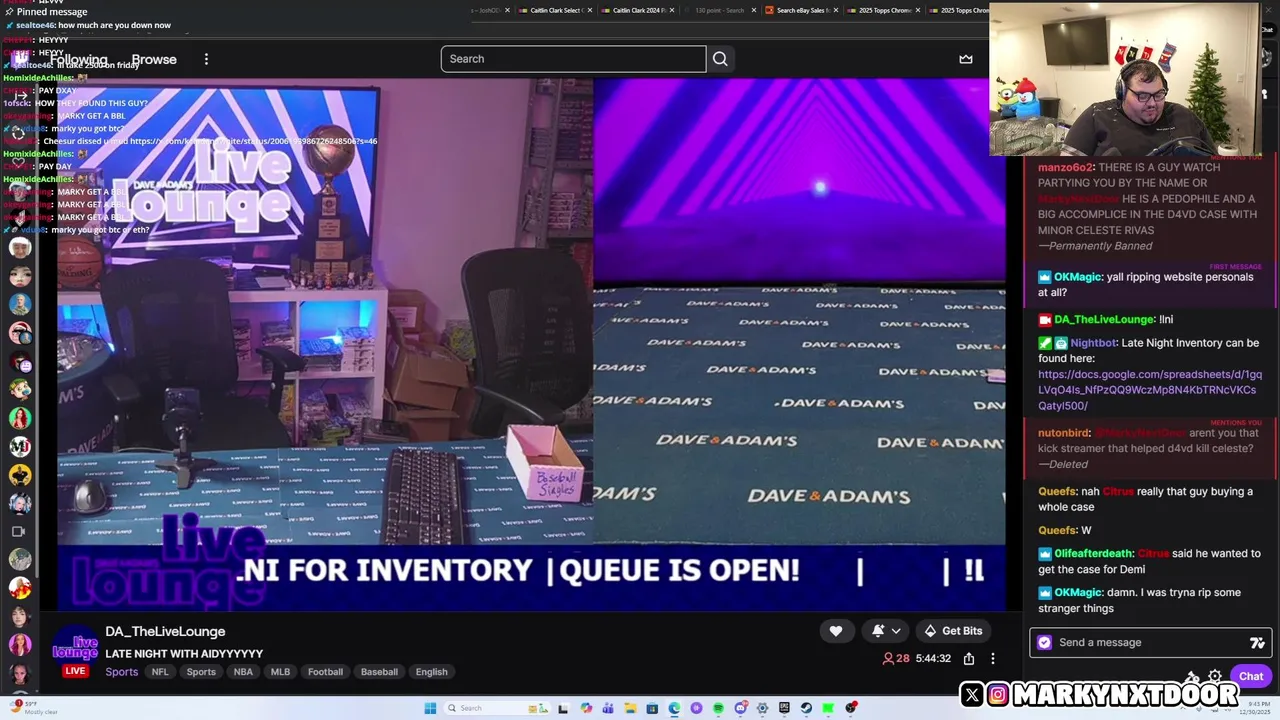Expand followed channels sidebar arrow
This screenshot has width=1280, height=720.
coord(19,96)
